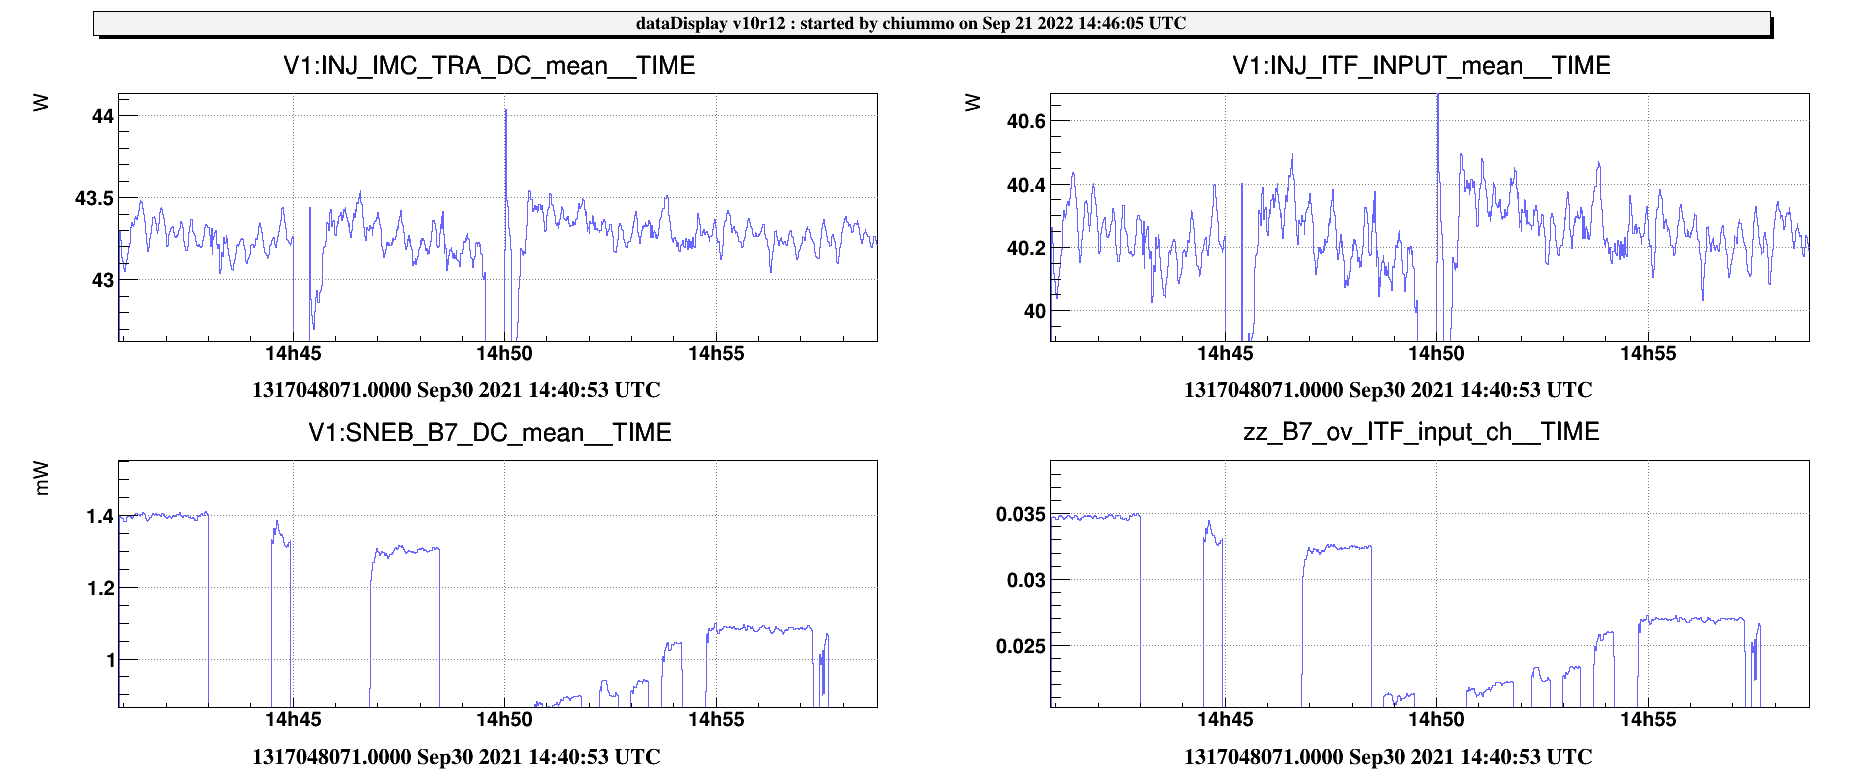This screenshot has width=1864, height=780.
Task: Click the 40.4 y-axis label in ITF_INPUT plot
Action: [x=1026, y=185]
